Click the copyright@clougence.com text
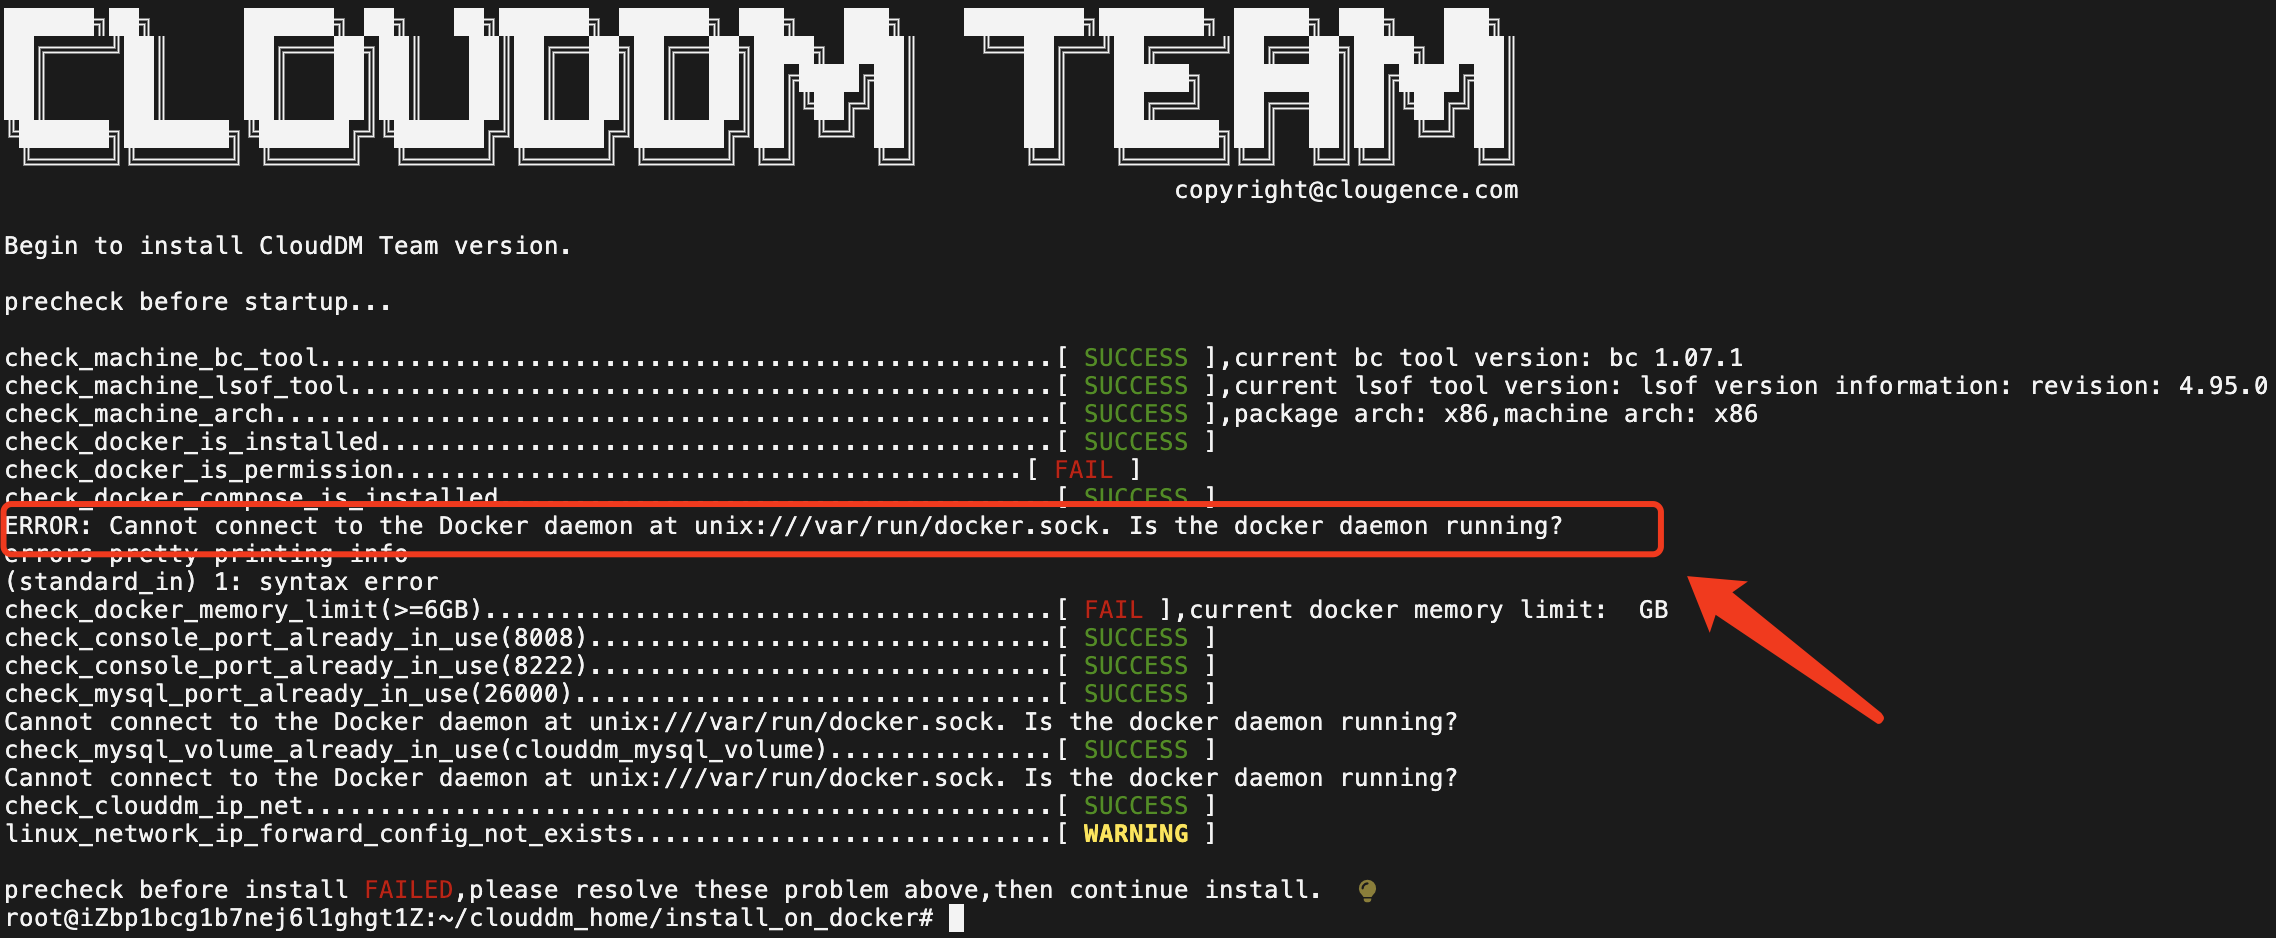The image size is (2276, 938). pos(1346,190)
